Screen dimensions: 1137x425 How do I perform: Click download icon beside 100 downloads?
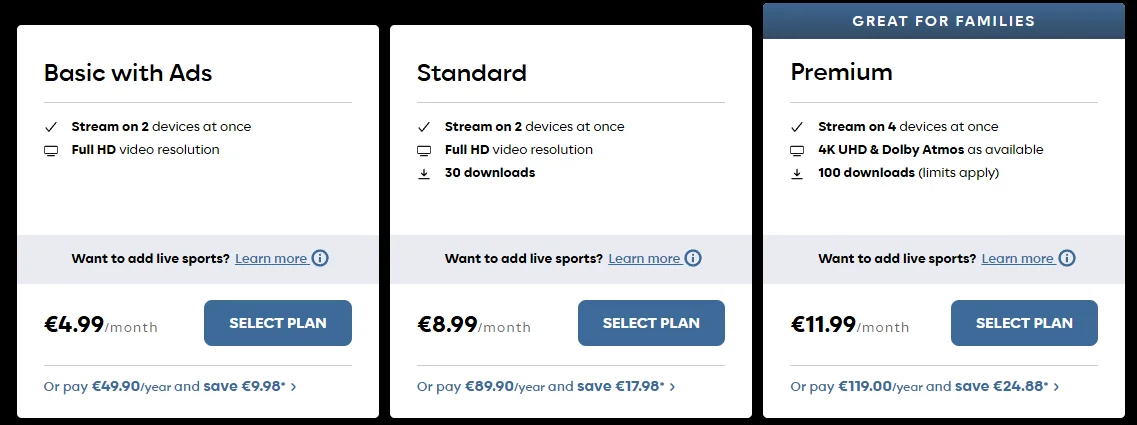pos(797,173)
